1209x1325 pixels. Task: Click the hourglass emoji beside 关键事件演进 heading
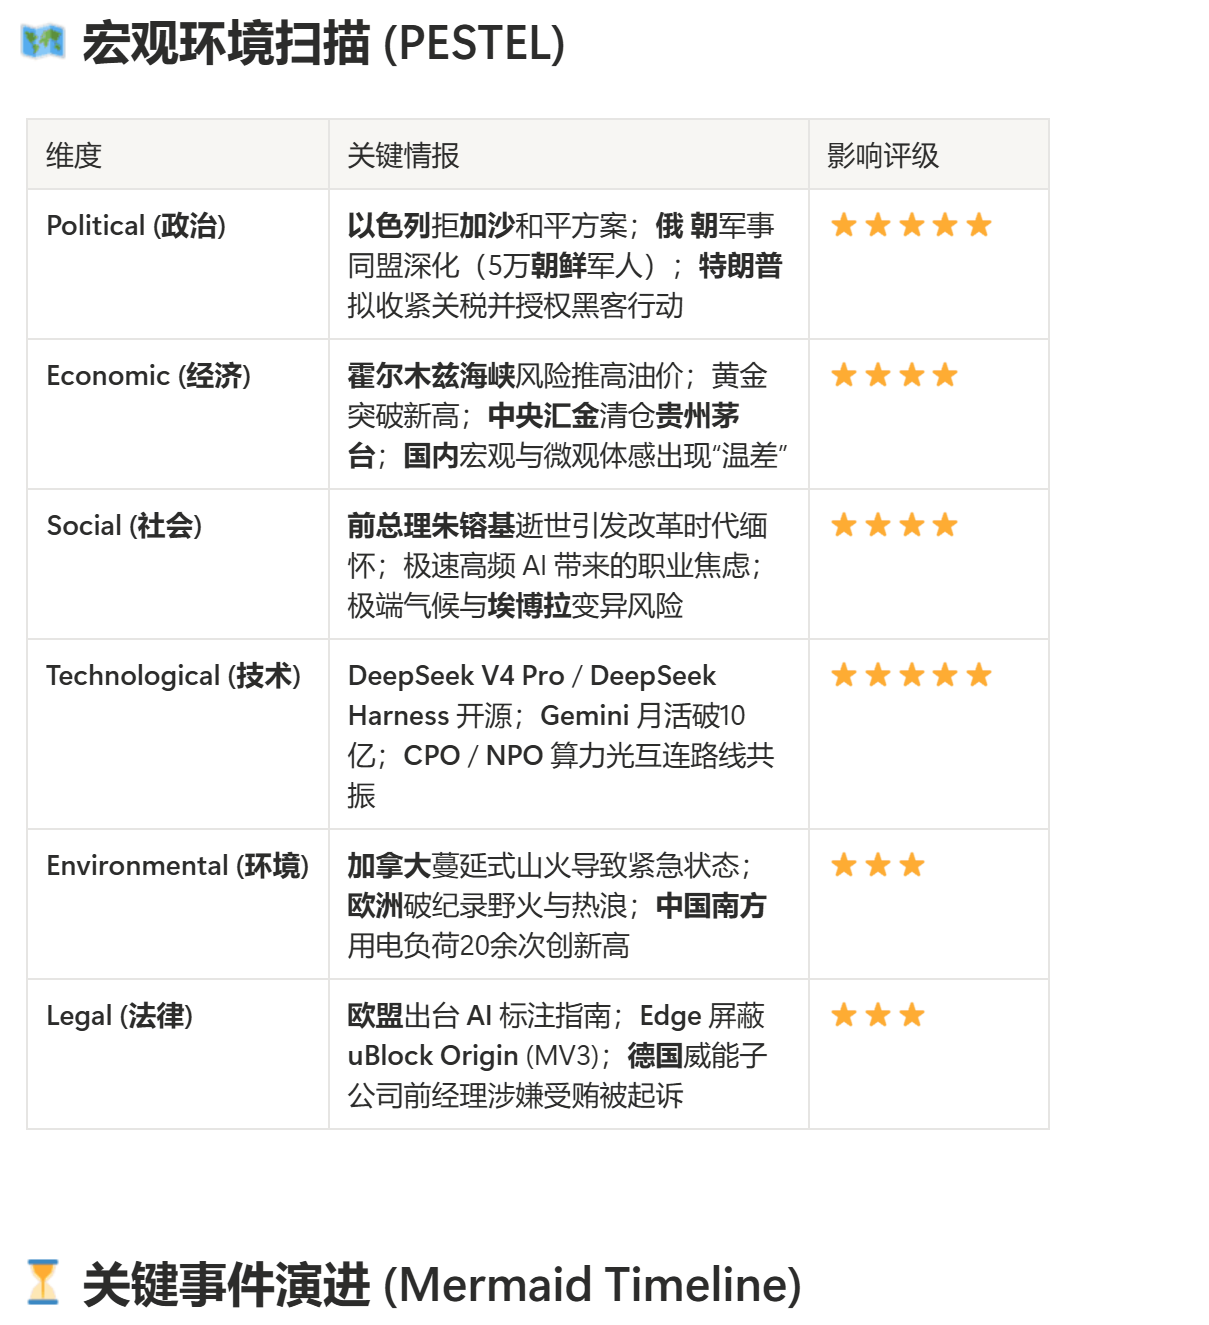(43, 1283)
